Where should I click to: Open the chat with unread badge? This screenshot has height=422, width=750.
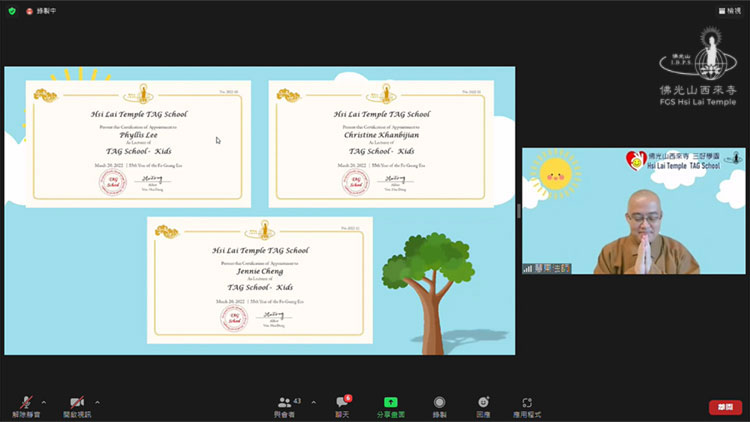342,407
